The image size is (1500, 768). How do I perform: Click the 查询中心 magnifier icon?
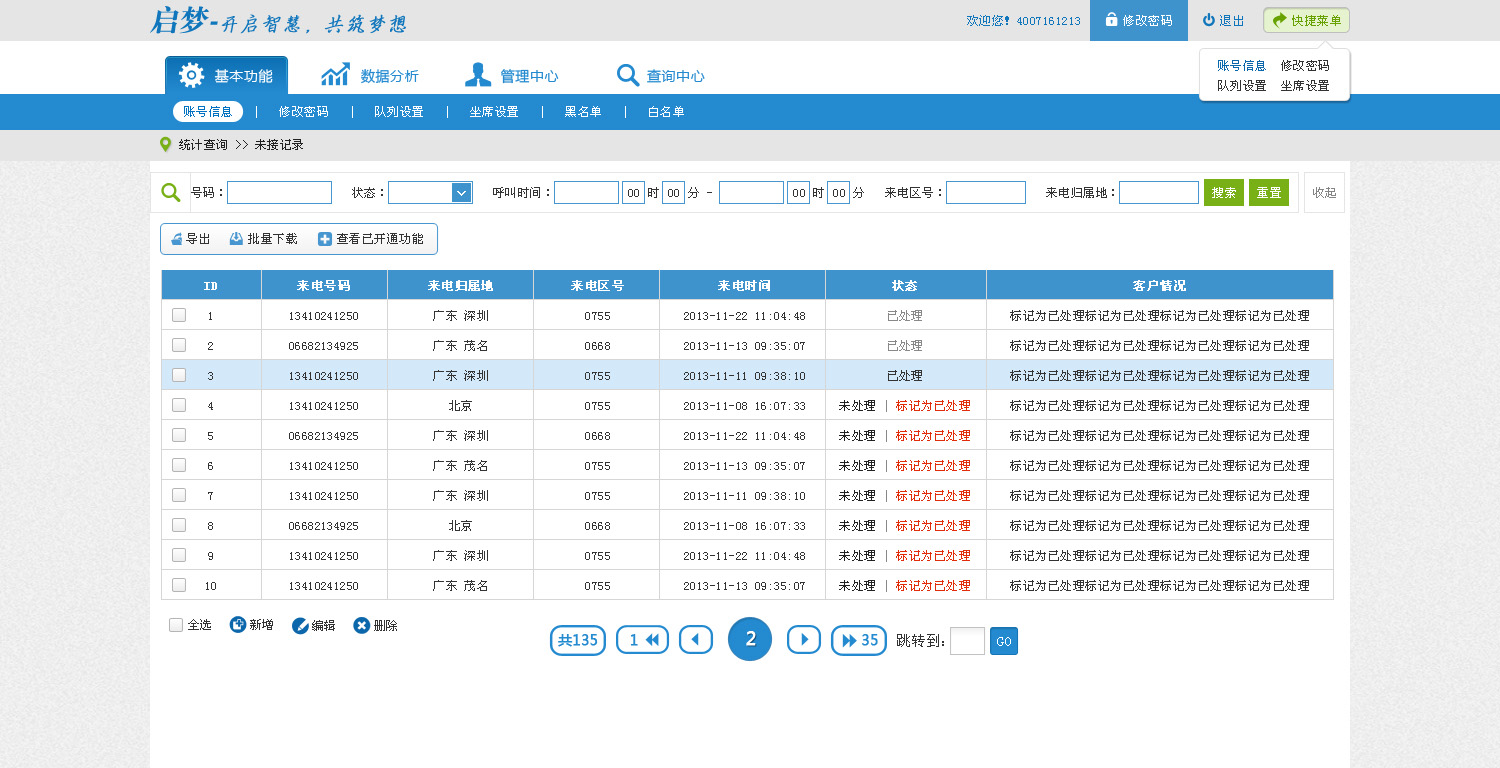628,75
